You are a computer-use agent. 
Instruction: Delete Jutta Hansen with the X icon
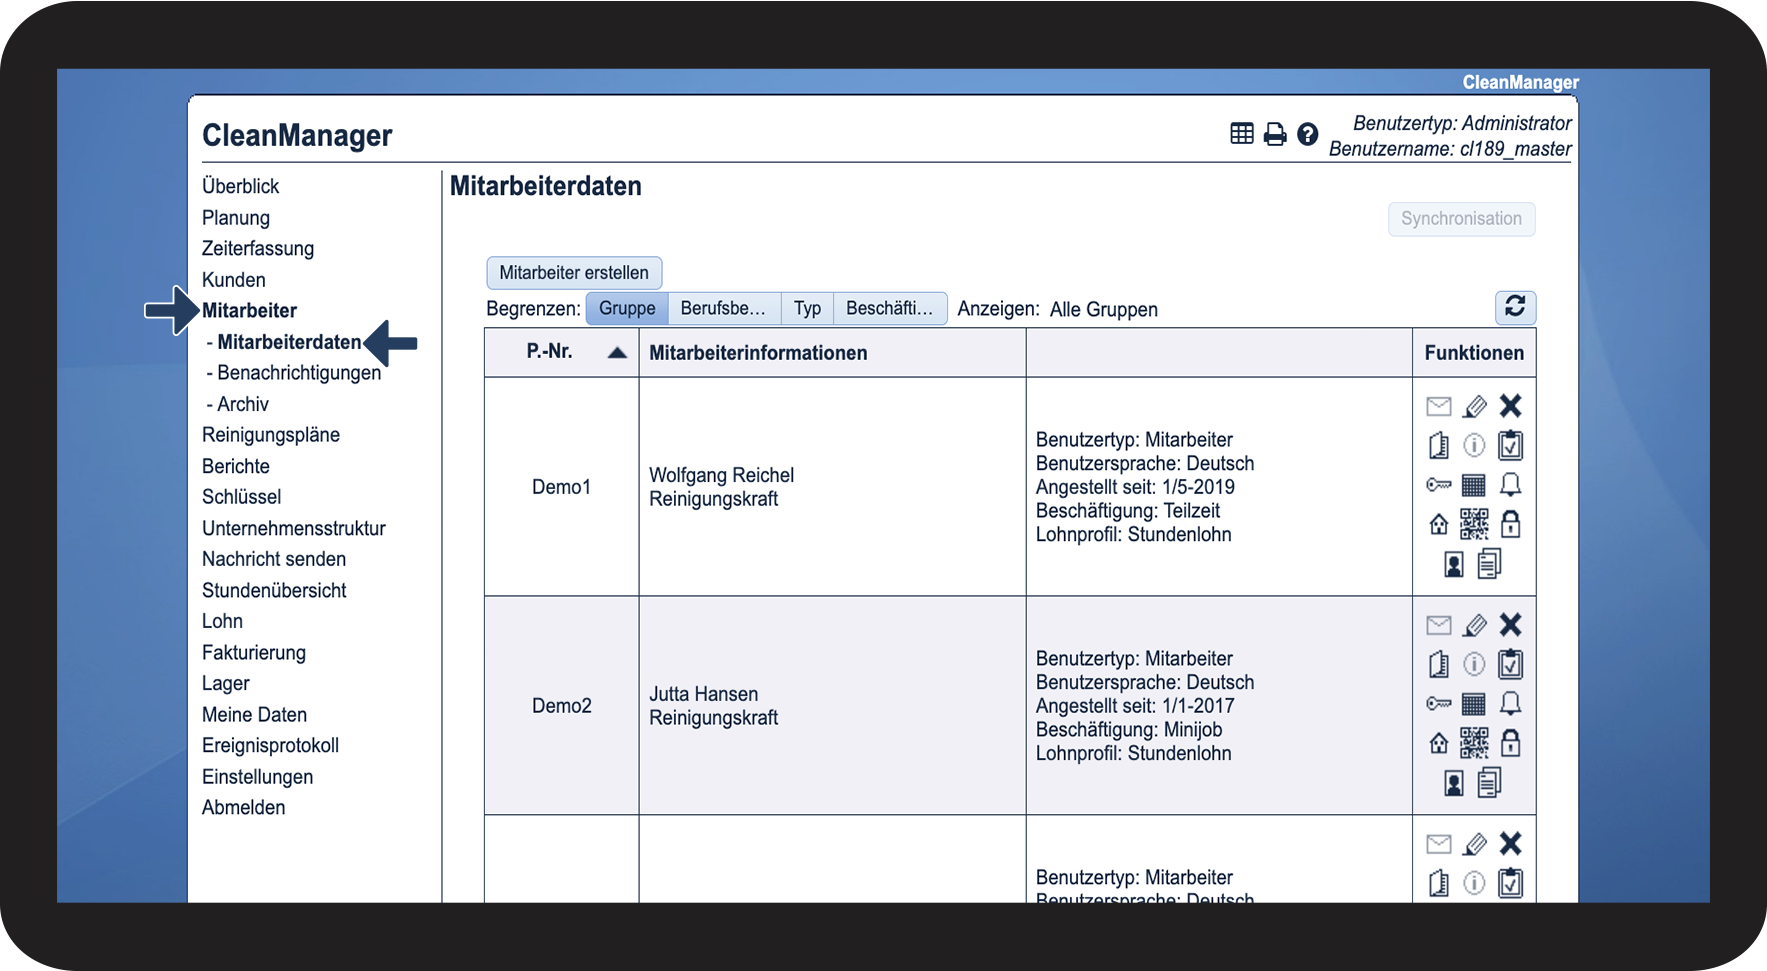pos(1511,624)
